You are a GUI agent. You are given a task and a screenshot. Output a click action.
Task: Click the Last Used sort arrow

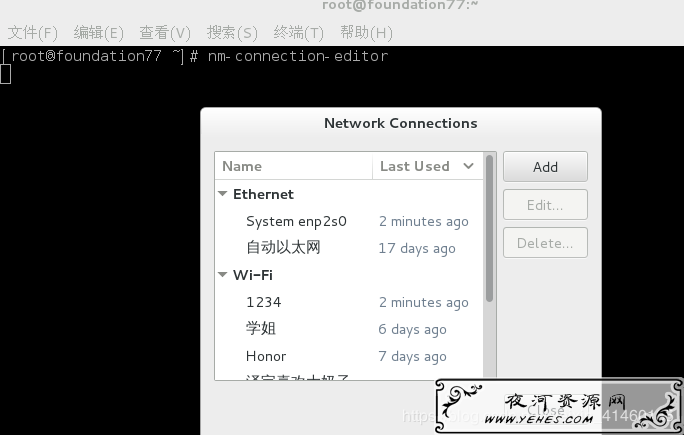[469, 166]
